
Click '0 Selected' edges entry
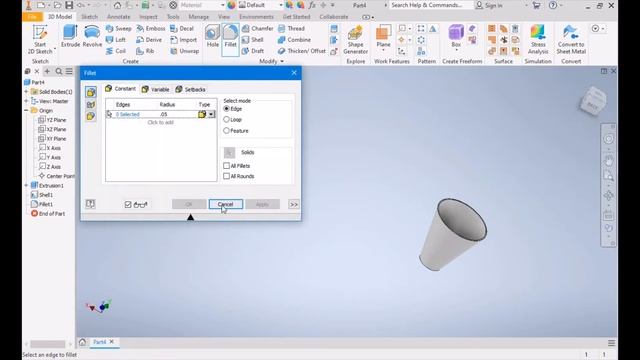(128, 115)
